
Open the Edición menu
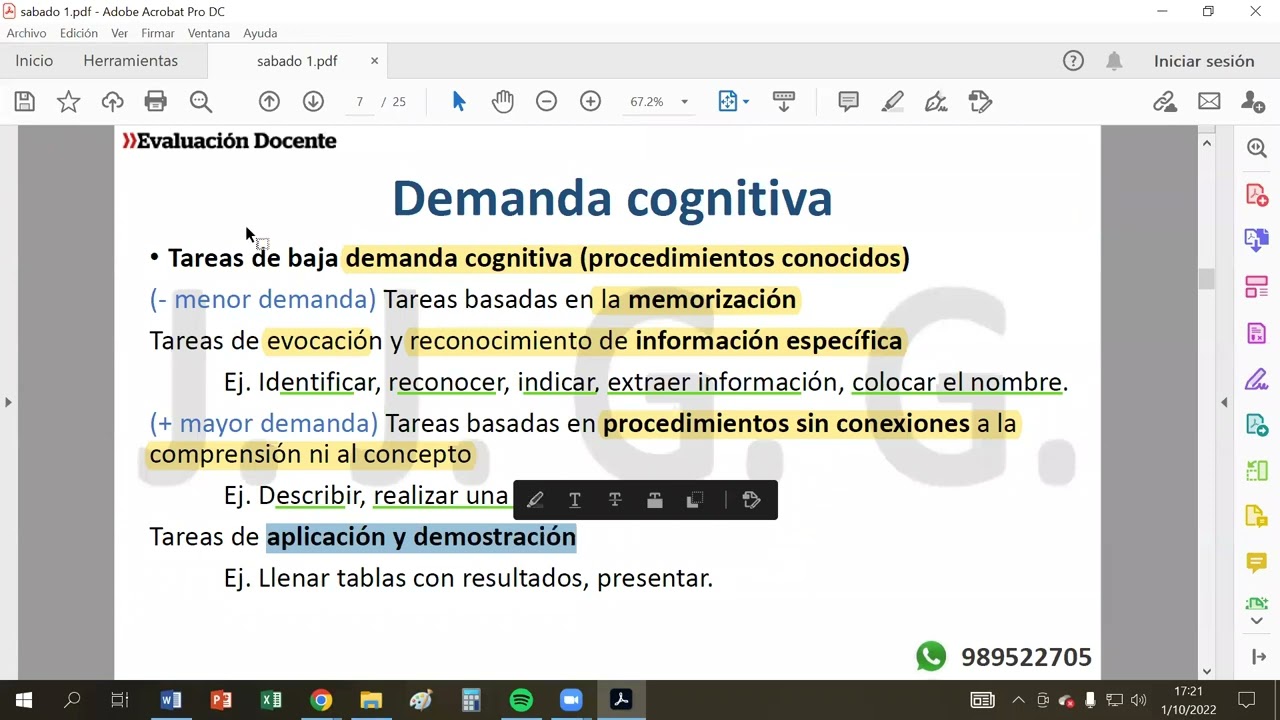pyautogui.click(x=78, y=33)
